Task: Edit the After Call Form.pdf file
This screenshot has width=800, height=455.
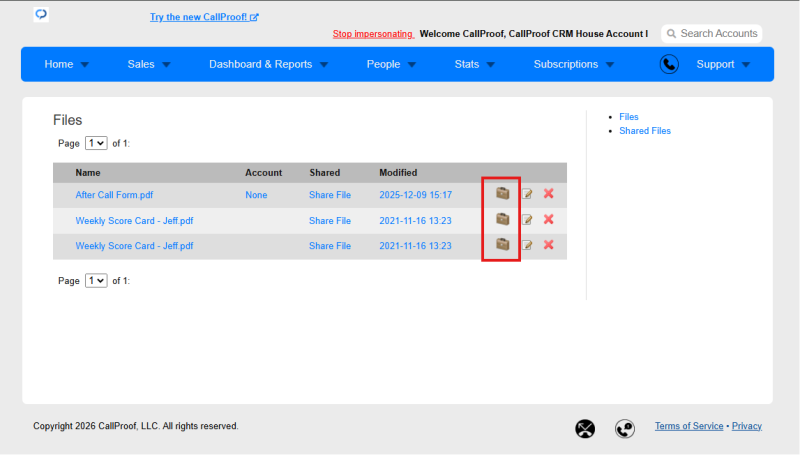Action: point(527,194)
